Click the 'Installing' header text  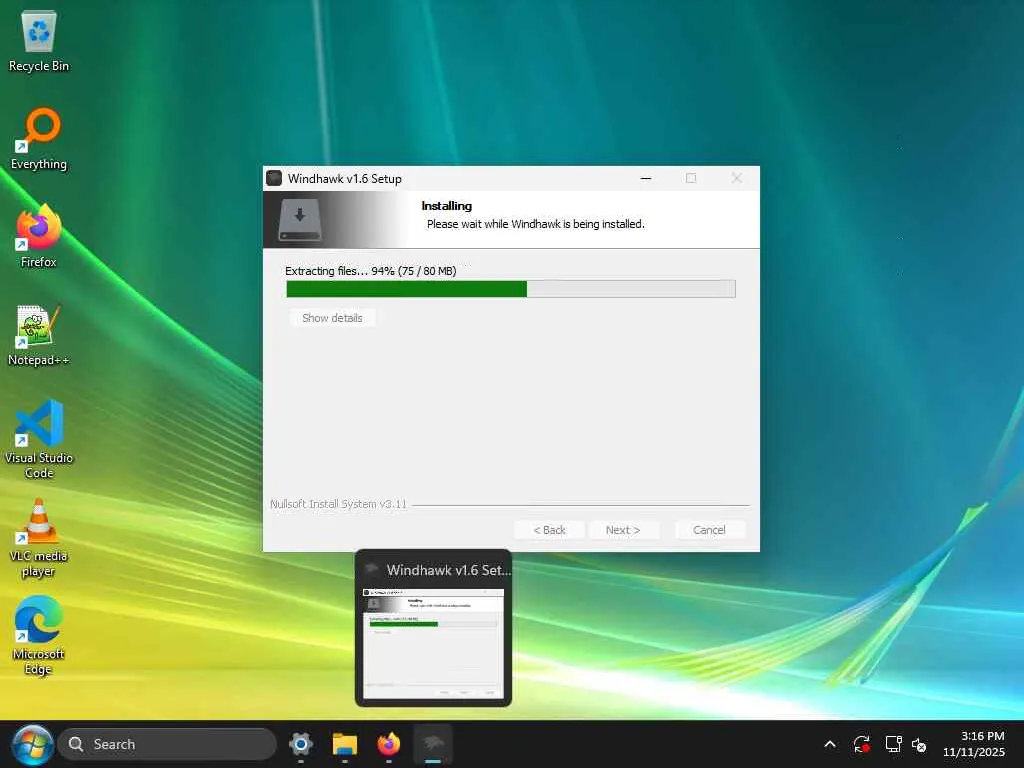tap(447, 206)
